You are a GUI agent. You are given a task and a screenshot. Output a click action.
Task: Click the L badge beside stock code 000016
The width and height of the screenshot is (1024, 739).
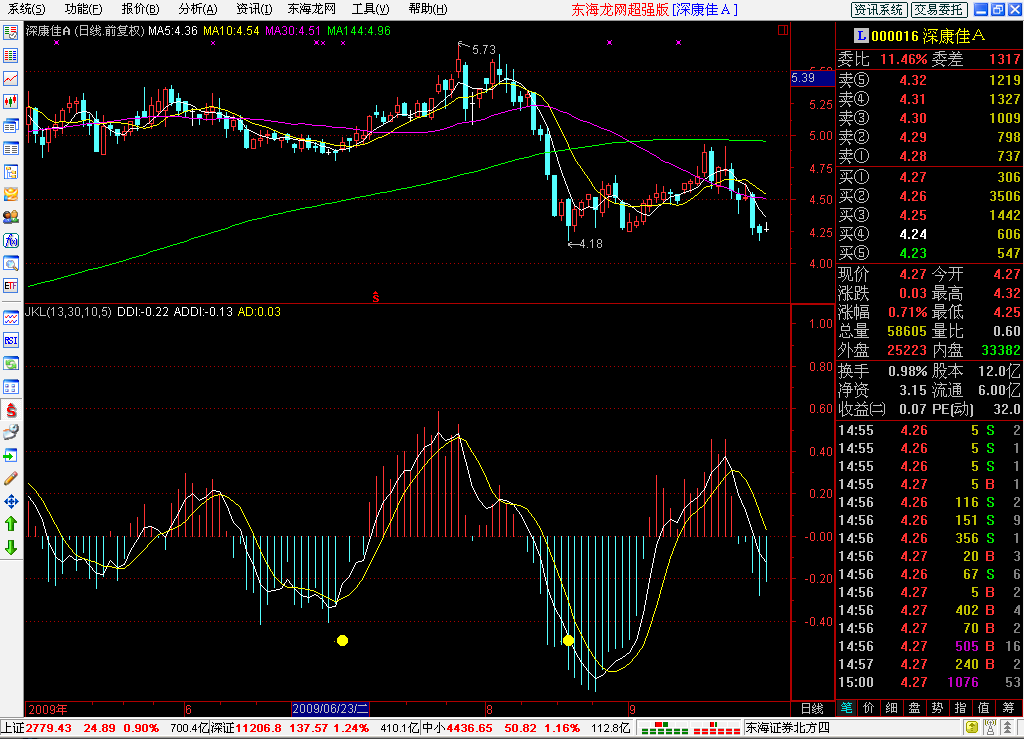point(861,36)
